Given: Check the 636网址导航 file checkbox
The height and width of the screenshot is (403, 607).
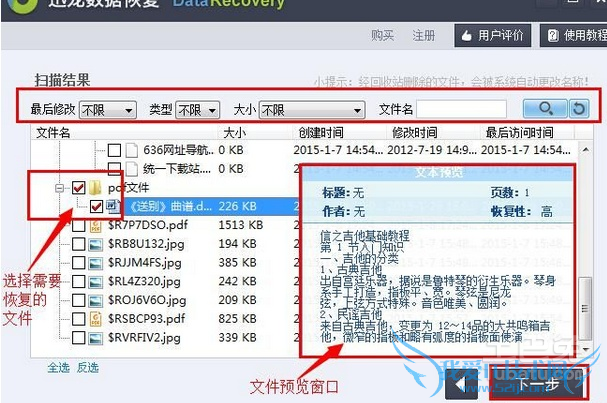Looking at the screenshot, I should 114,150.
